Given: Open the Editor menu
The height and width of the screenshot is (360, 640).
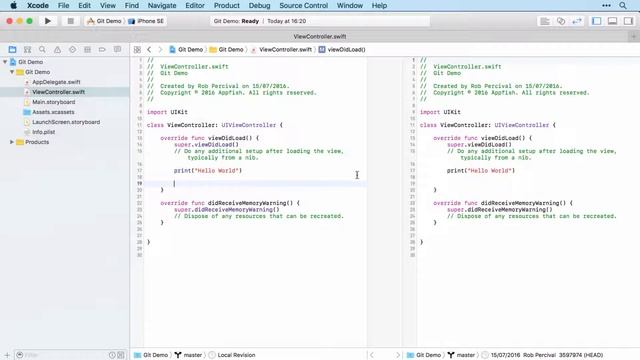Looking at the screenshot, I should pos(195,5).
